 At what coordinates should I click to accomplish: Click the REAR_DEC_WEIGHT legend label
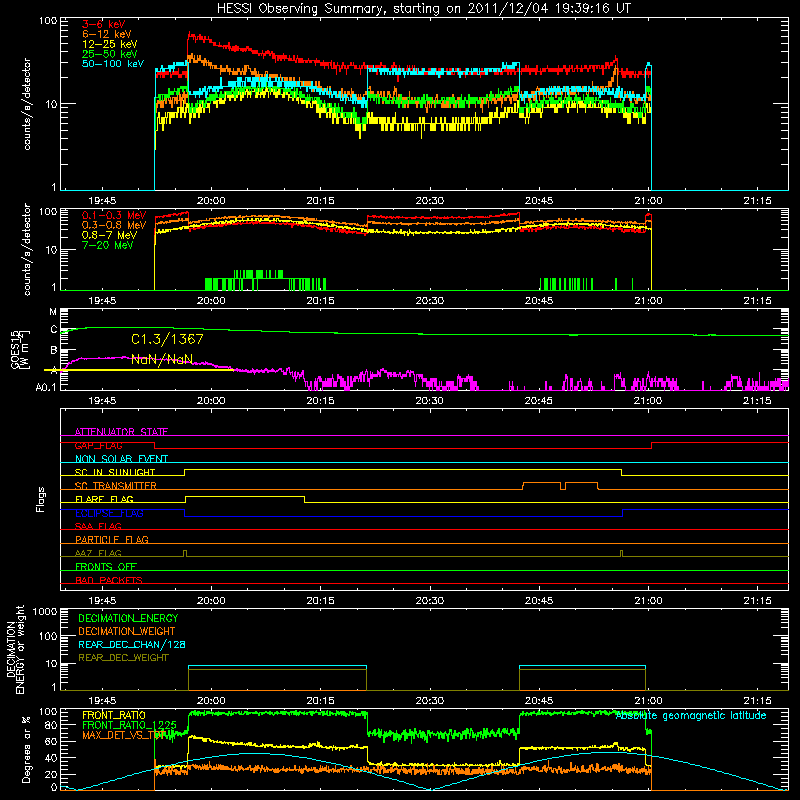123,658
